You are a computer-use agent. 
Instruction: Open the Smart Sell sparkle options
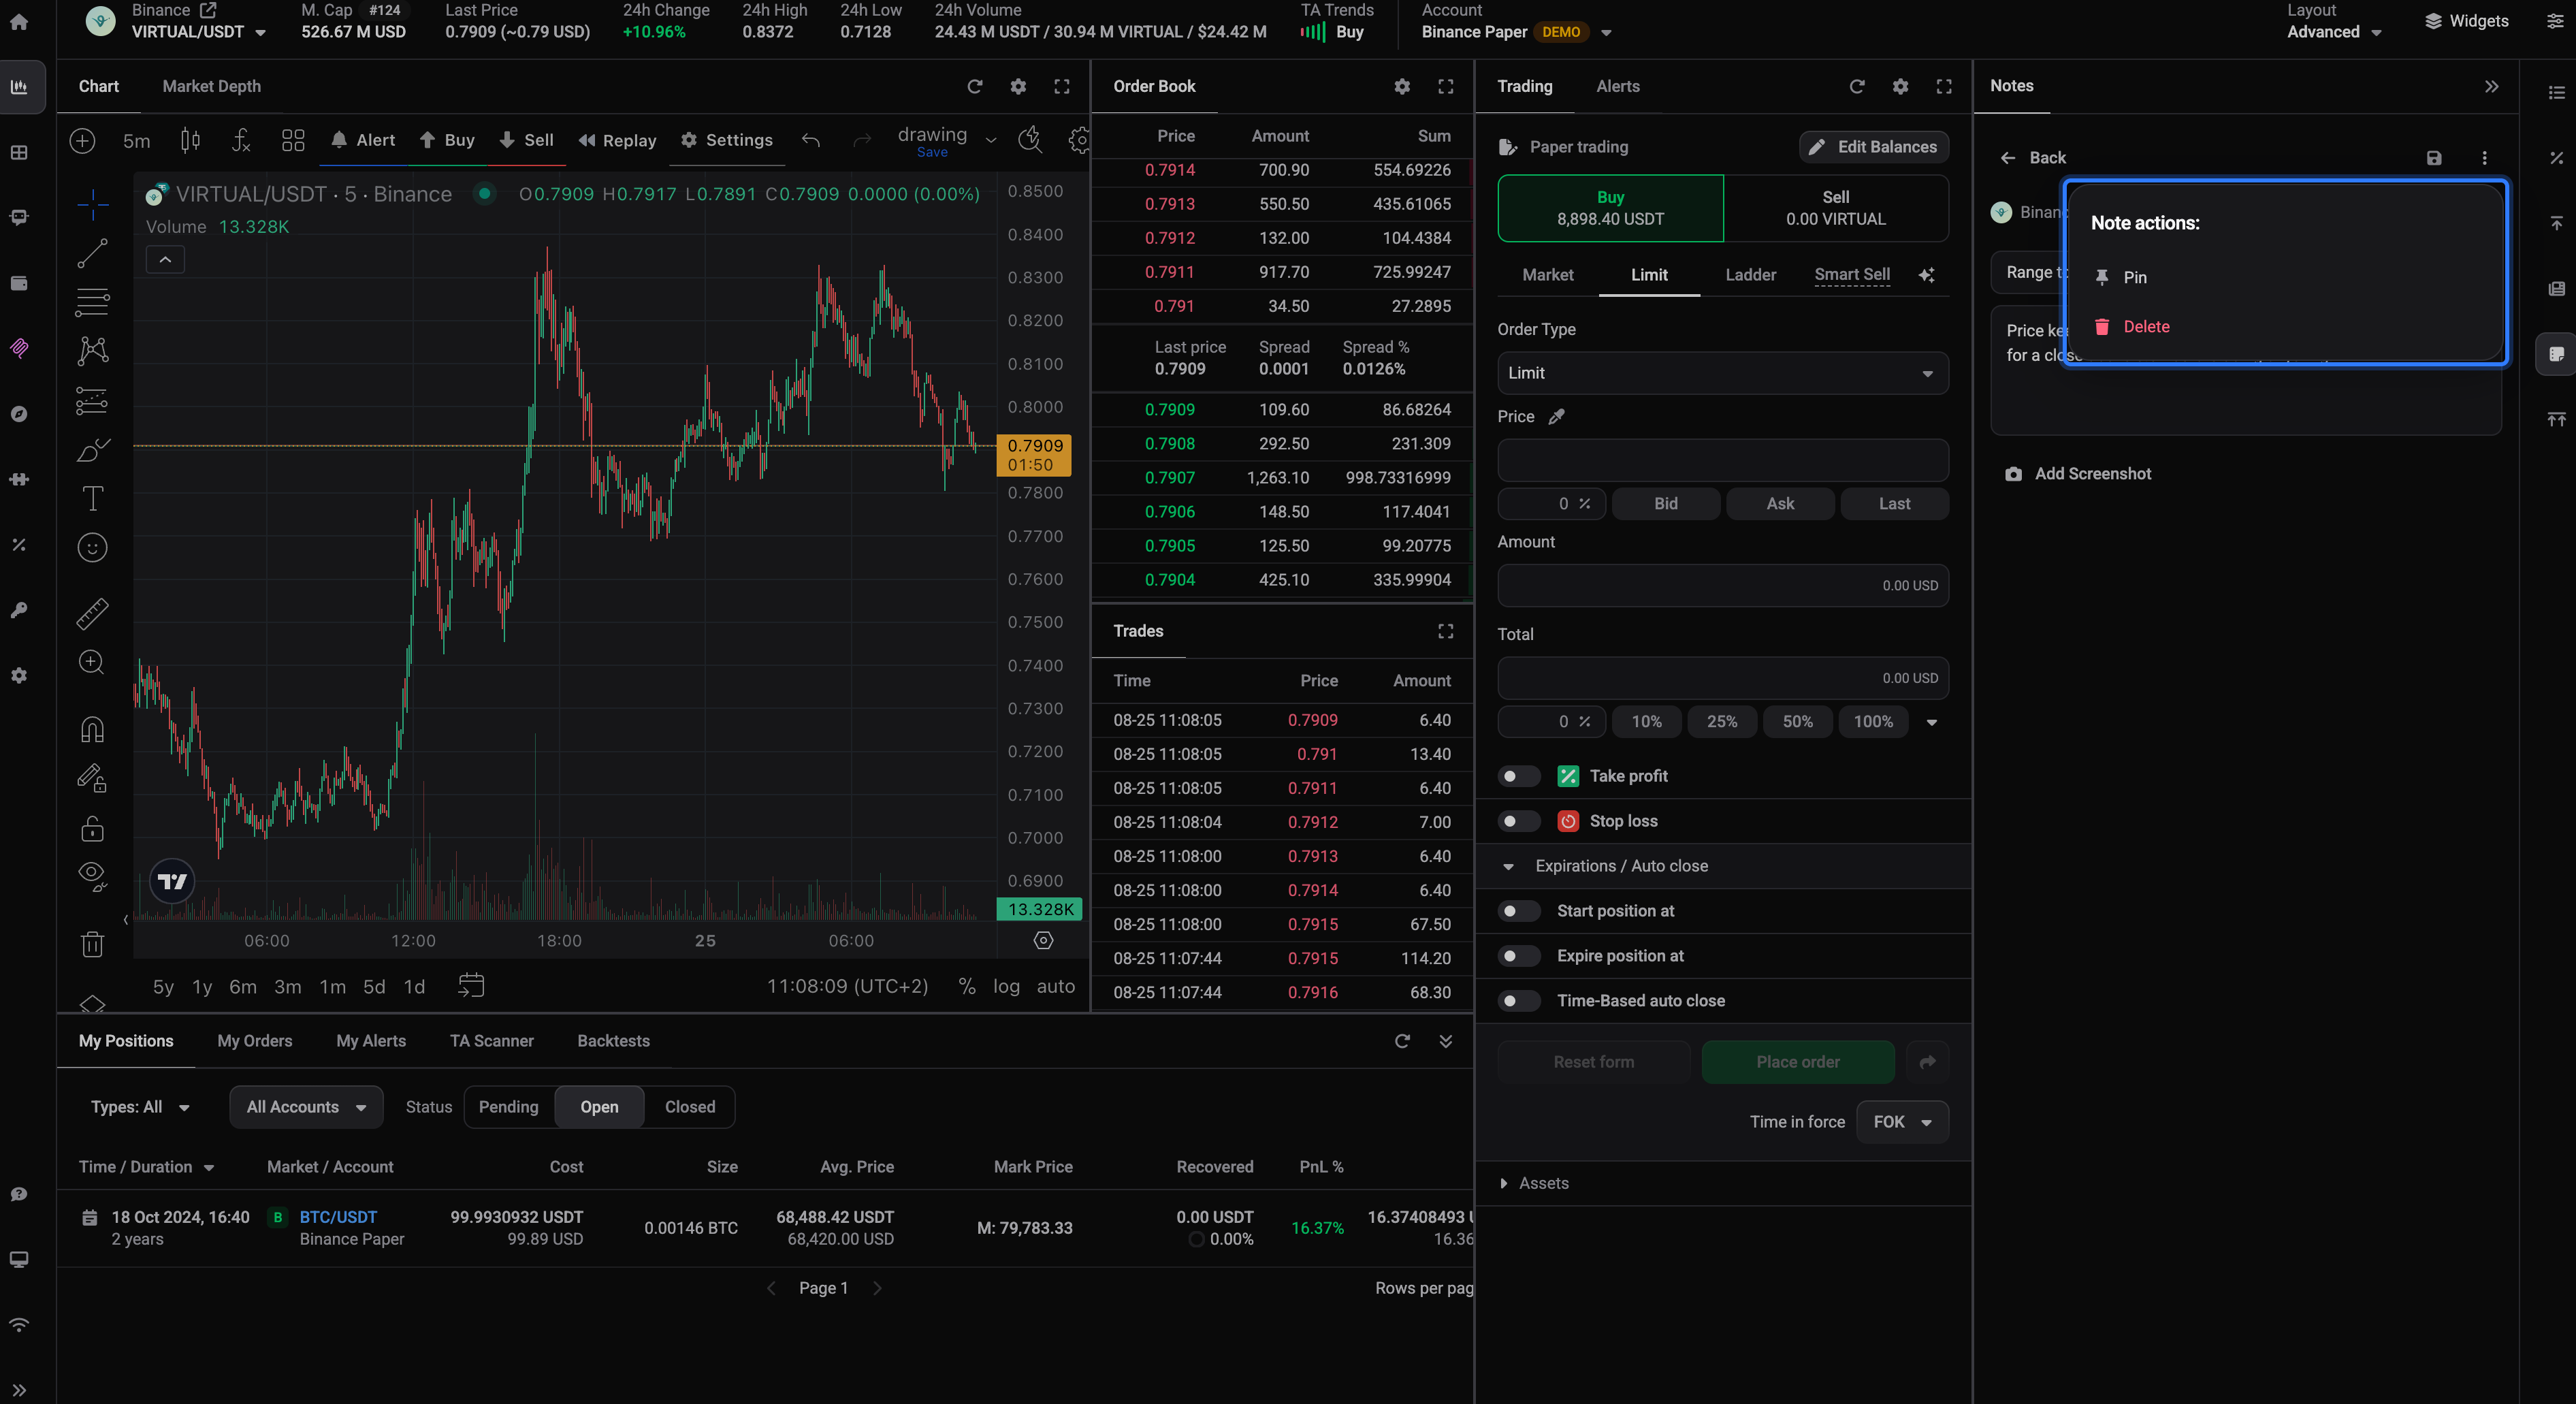click(x=1927, y=275)
